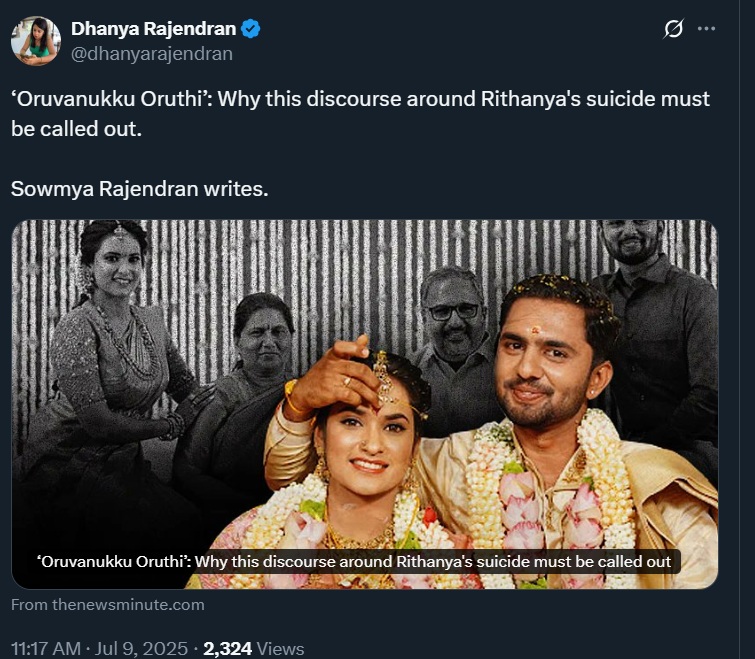755x659 pixels.
Task: Click the headline caption on preview image
Action: tap(354, 561)
